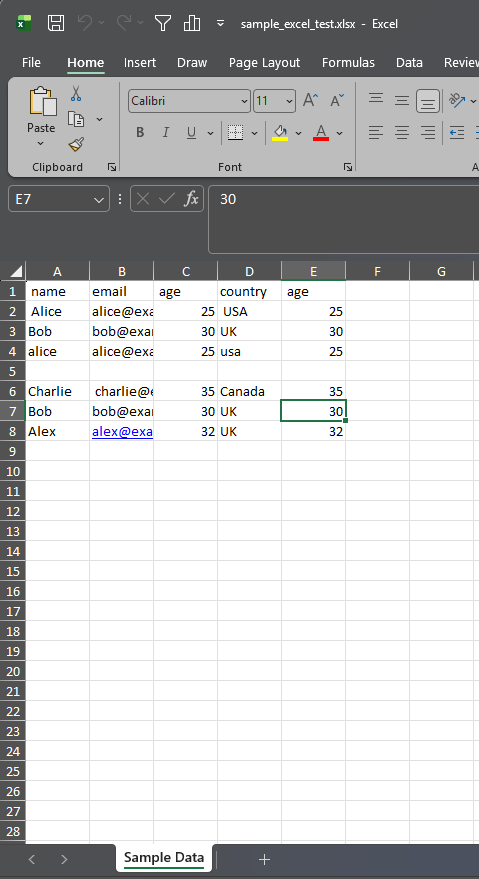Open Underline style dropdown arrow
The width and height of the screenshot is (479, 879).
coord(210,133)
